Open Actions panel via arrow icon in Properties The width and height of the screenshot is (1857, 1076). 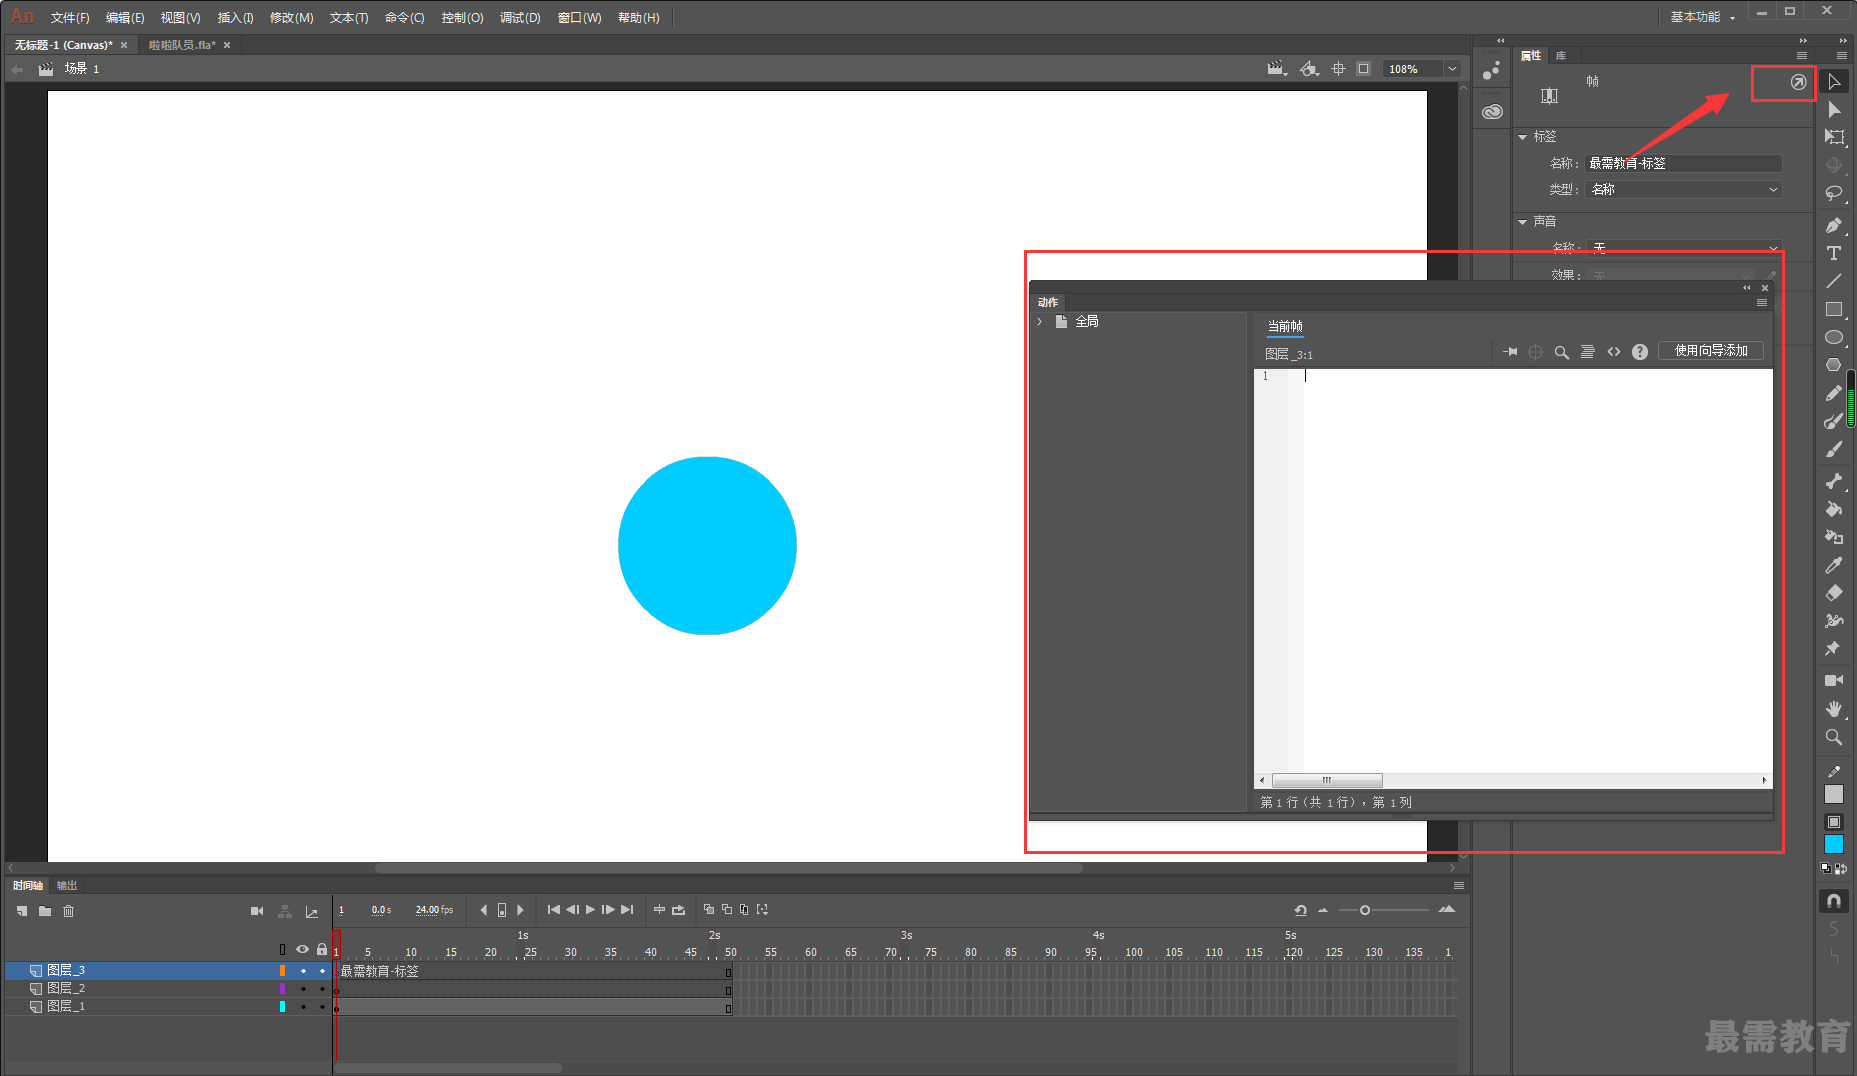point(1798,82)
